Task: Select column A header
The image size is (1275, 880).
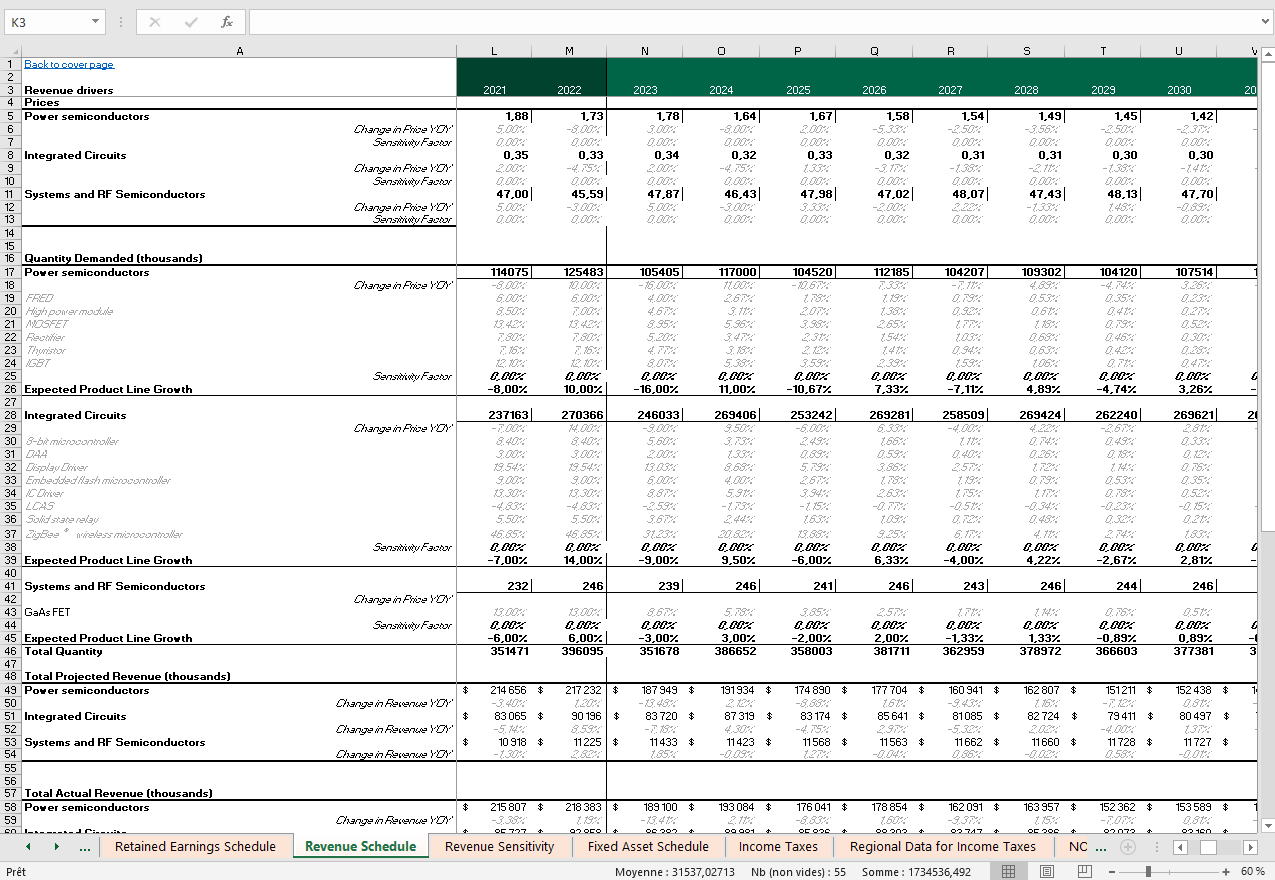Action: [239, 51]
